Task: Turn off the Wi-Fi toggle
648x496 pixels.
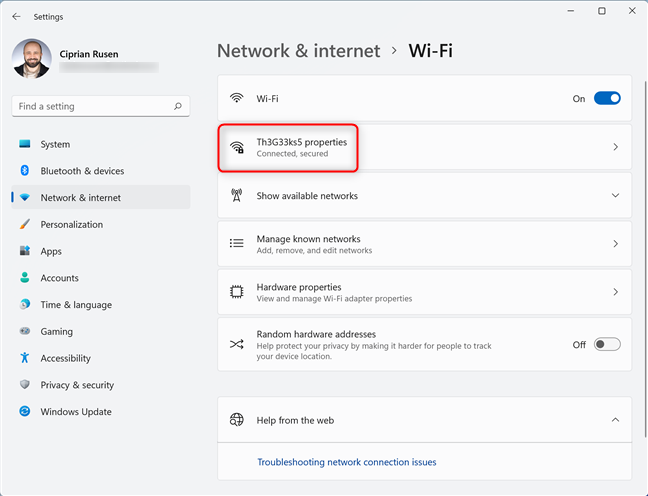Action: (607, 98)
